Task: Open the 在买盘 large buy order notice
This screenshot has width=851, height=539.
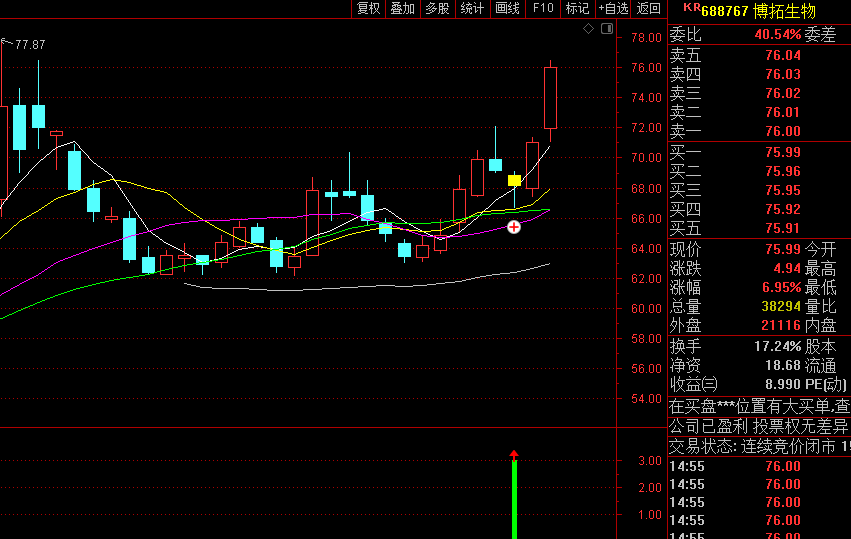Action: point(759,406)
